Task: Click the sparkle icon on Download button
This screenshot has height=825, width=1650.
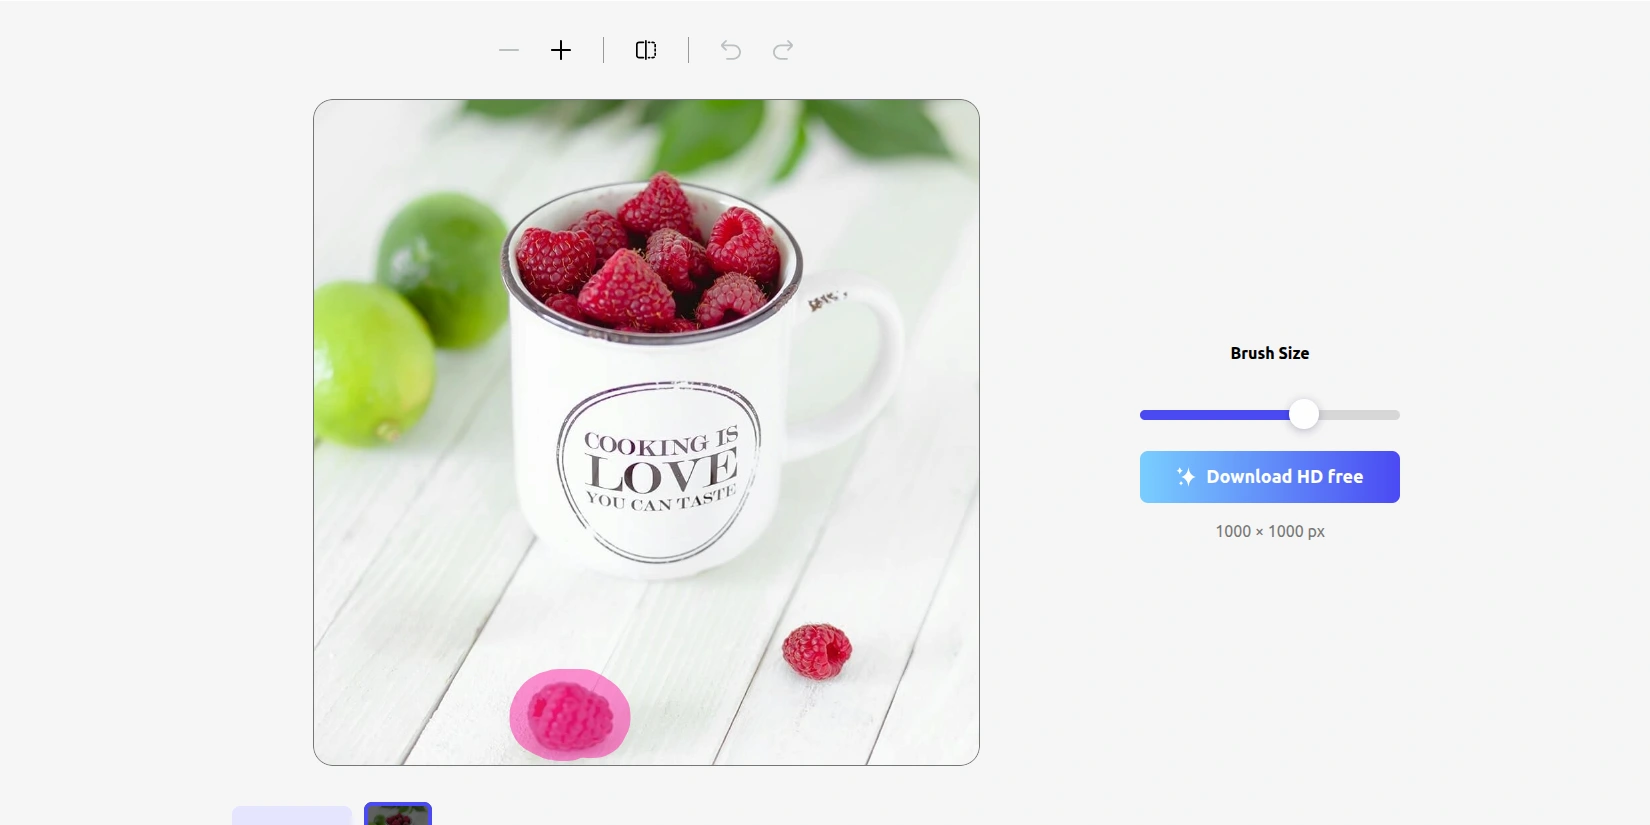Action: 1186,477
